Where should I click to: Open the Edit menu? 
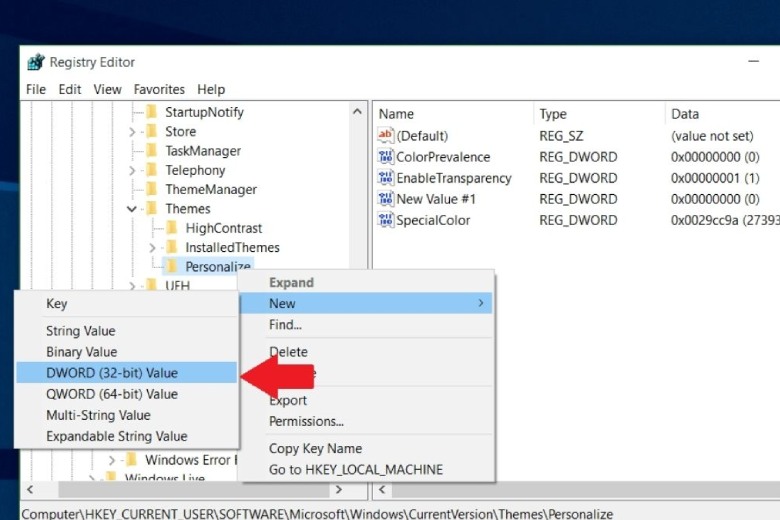point(70,90)
